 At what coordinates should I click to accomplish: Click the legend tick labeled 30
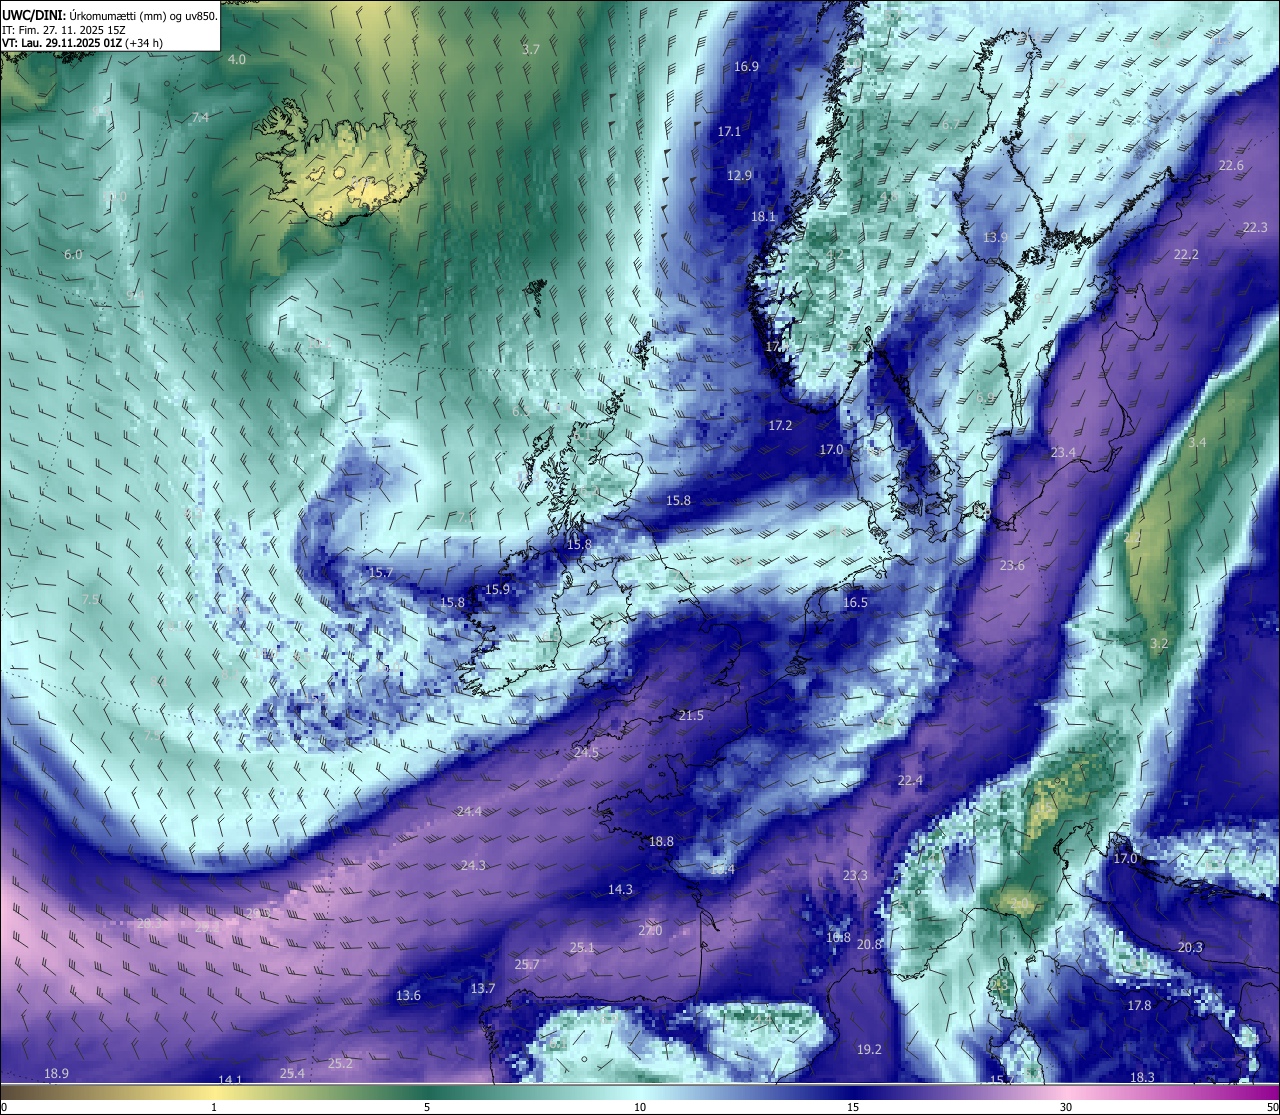pyautogui.click(x=1066, y=1107)
